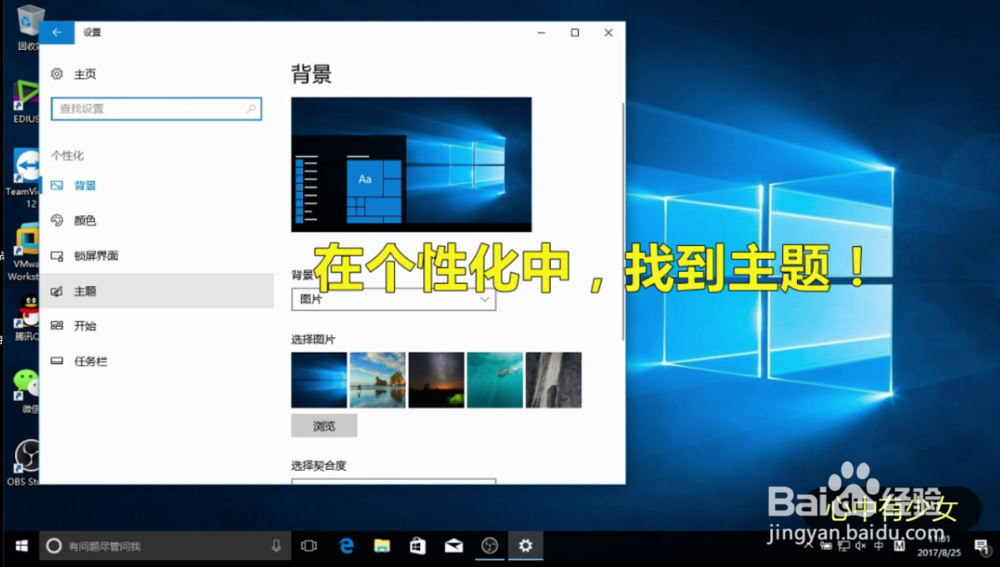
Task: Expand the 图片 background type dropdown
Action: click(393, 299)
